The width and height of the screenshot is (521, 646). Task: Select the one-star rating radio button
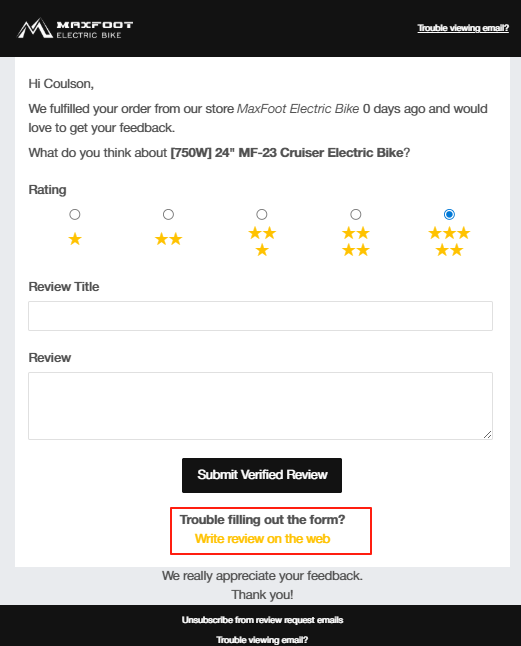(75, 214)
